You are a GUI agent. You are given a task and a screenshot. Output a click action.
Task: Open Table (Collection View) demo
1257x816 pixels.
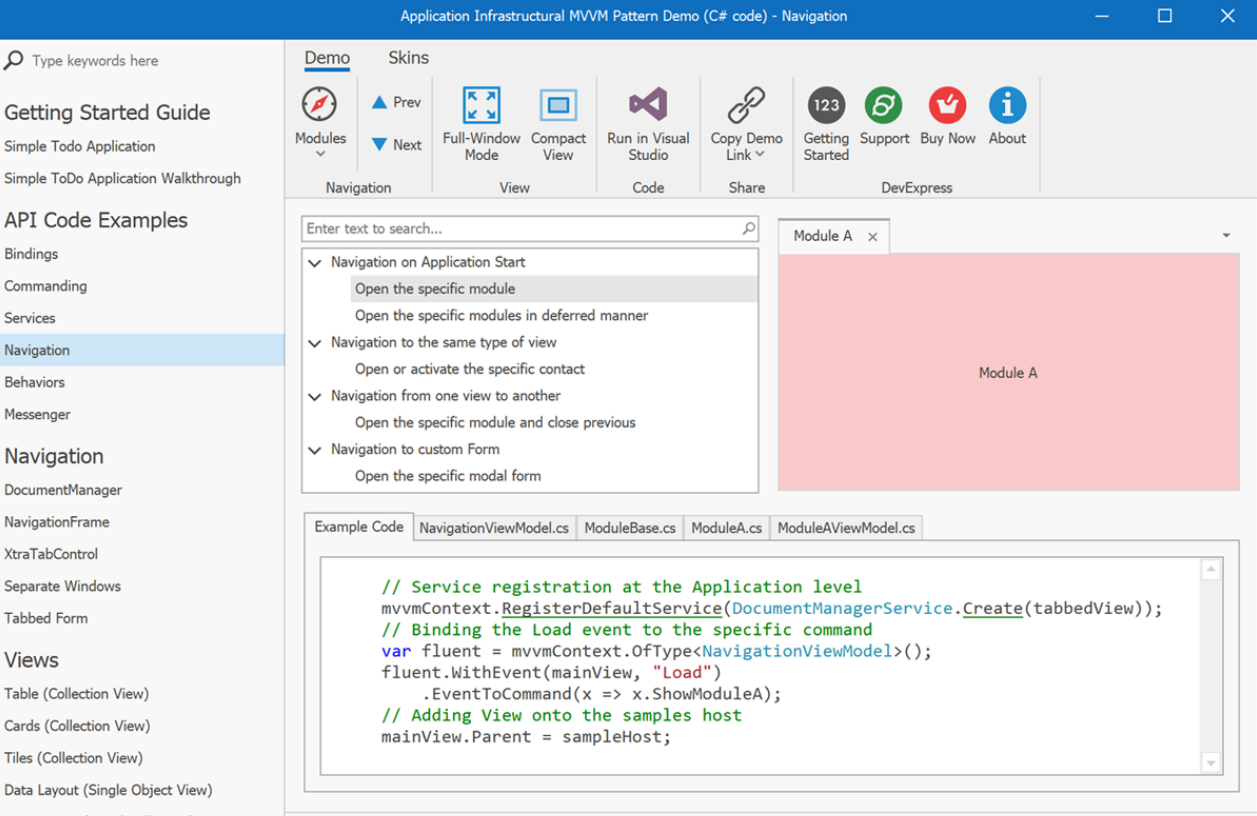(77, 694)
